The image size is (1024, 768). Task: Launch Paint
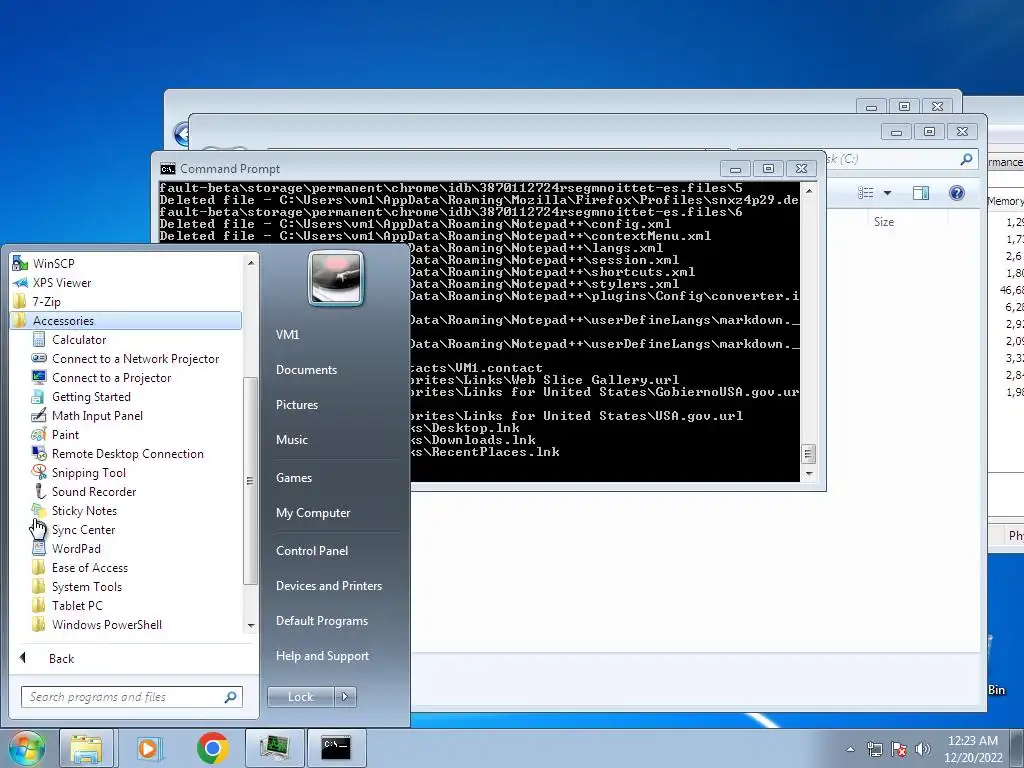tap(65, 434)
